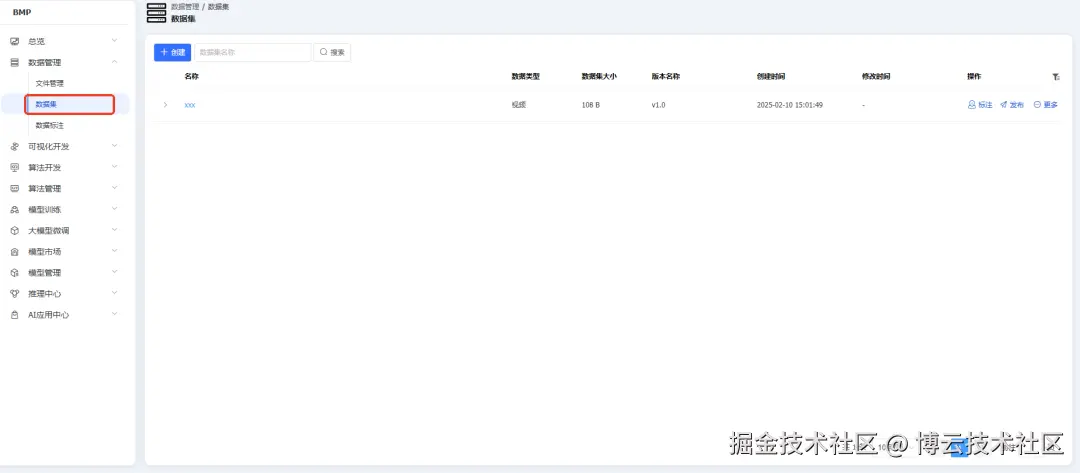The height and width of the screenshot is (473, 1080).
Task: Click the 模型市场 icon in sidebar
Action: pyautogui.click(x=14, y=252)
